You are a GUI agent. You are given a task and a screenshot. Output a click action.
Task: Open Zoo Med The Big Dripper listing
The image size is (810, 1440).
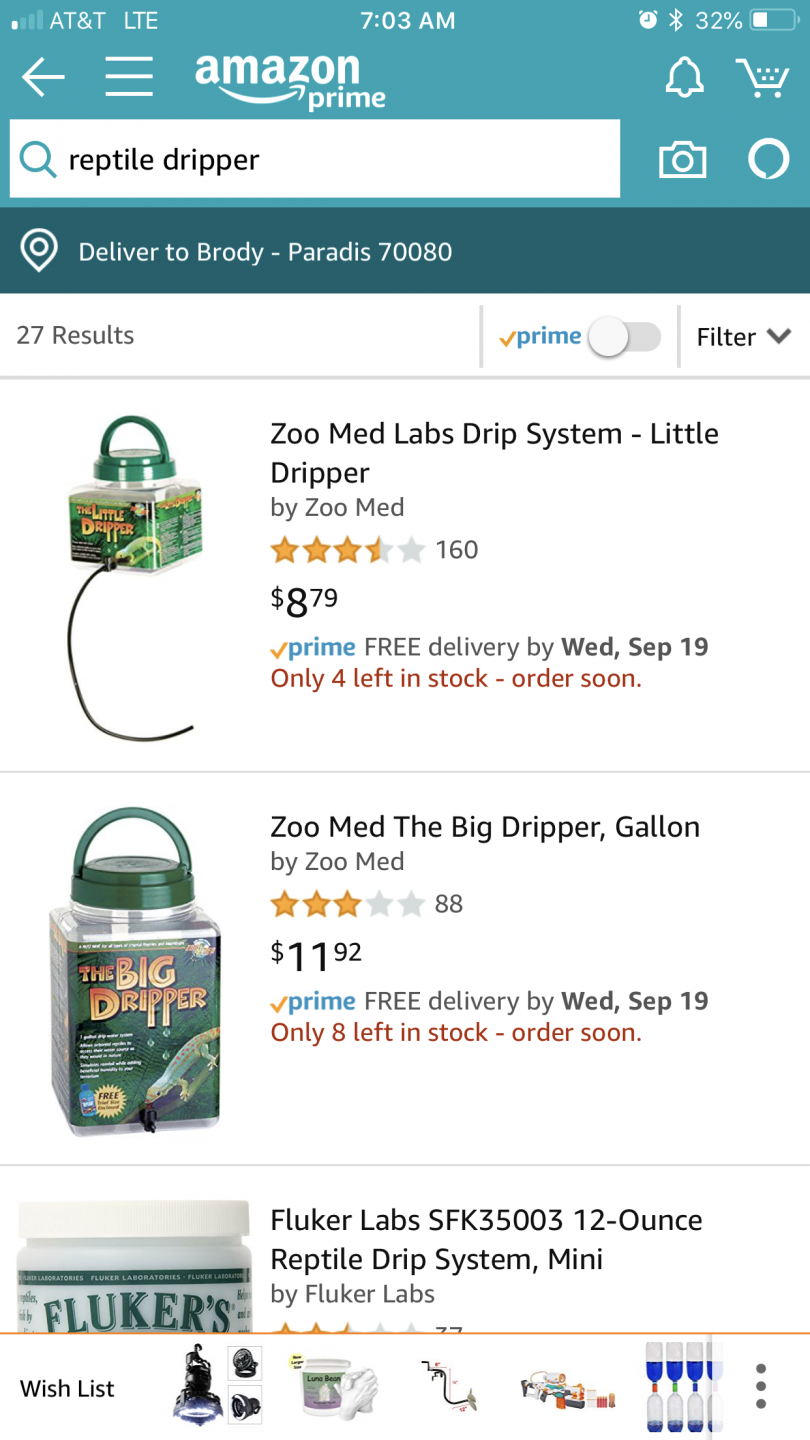click(x=485, y=827)
